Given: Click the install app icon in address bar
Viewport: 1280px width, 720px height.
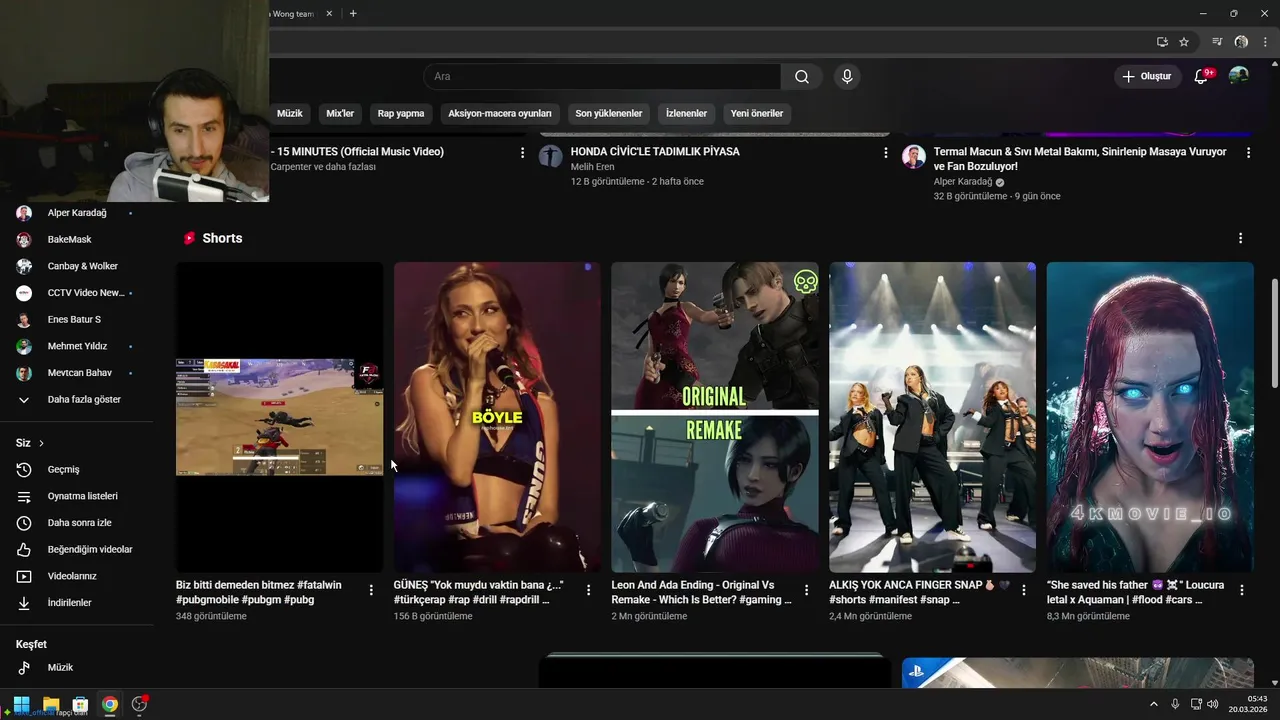Looking at the screenshot, I should [1162, 42].
